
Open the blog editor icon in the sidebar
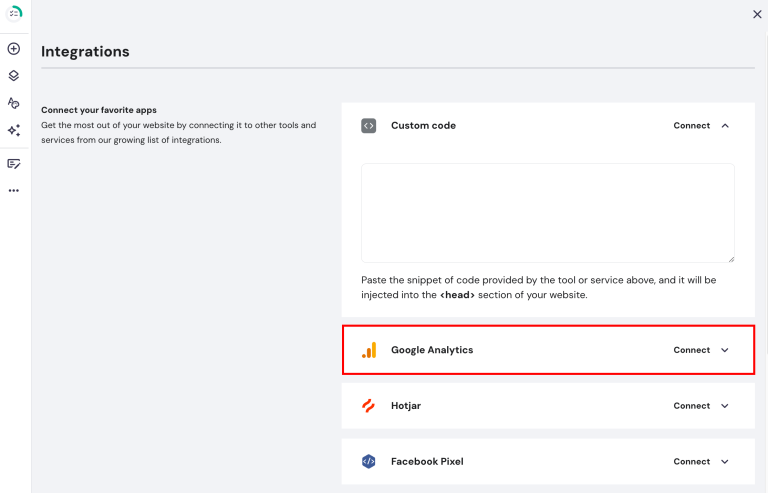[x=14, y=163]
